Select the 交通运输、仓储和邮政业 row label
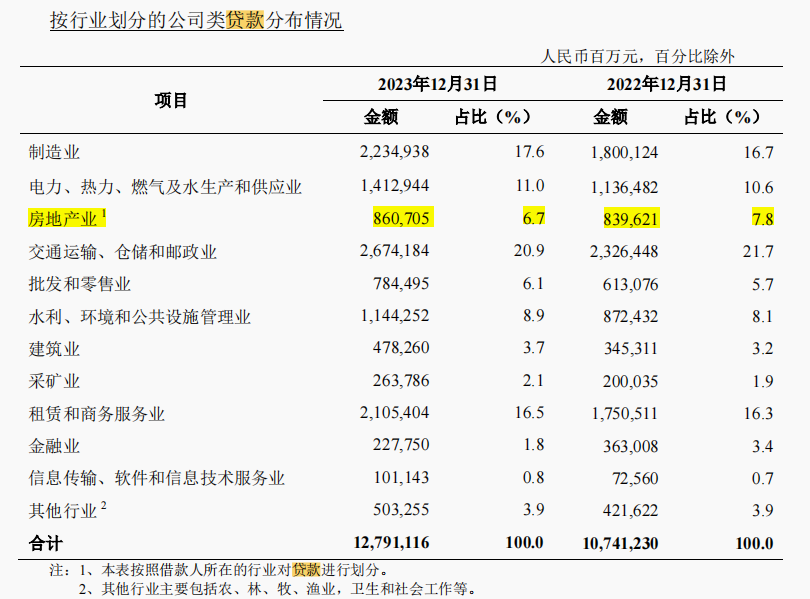Viewport: 810px width, 599px height. coord(123,252)
